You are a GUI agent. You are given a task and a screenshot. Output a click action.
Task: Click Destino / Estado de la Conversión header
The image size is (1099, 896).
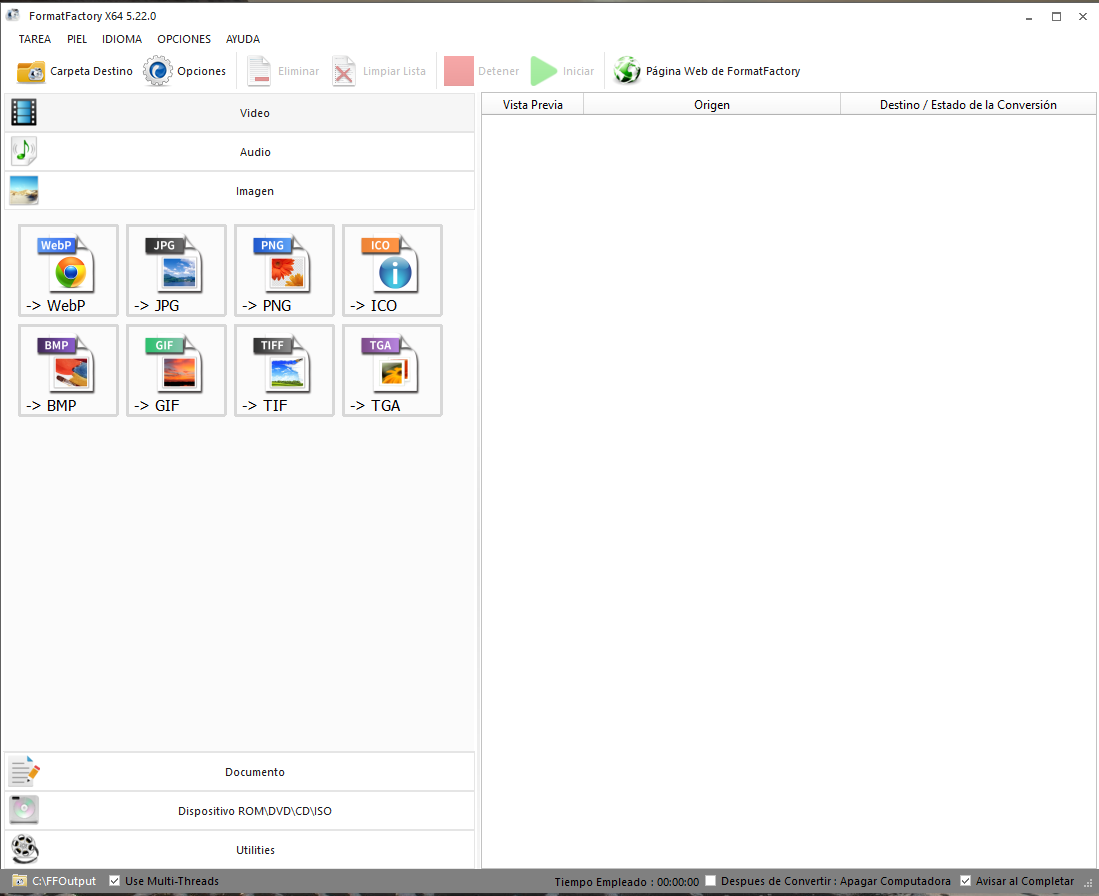968,104
